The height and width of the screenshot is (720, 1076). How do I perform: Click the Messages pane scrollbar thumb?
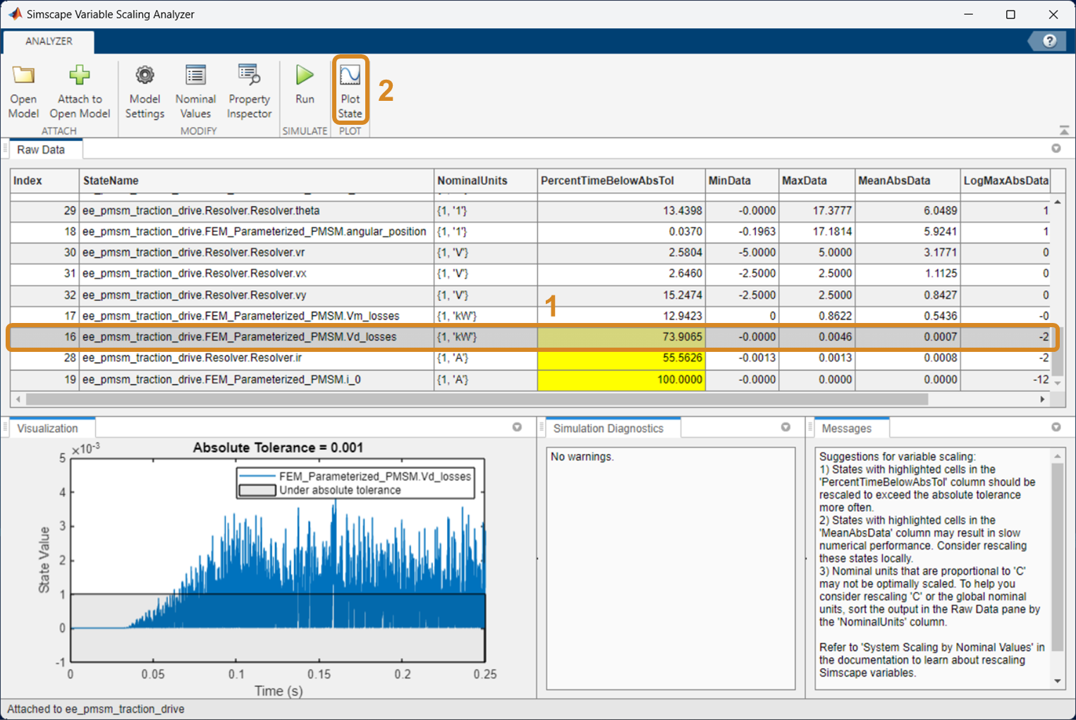click(1057, 557)
